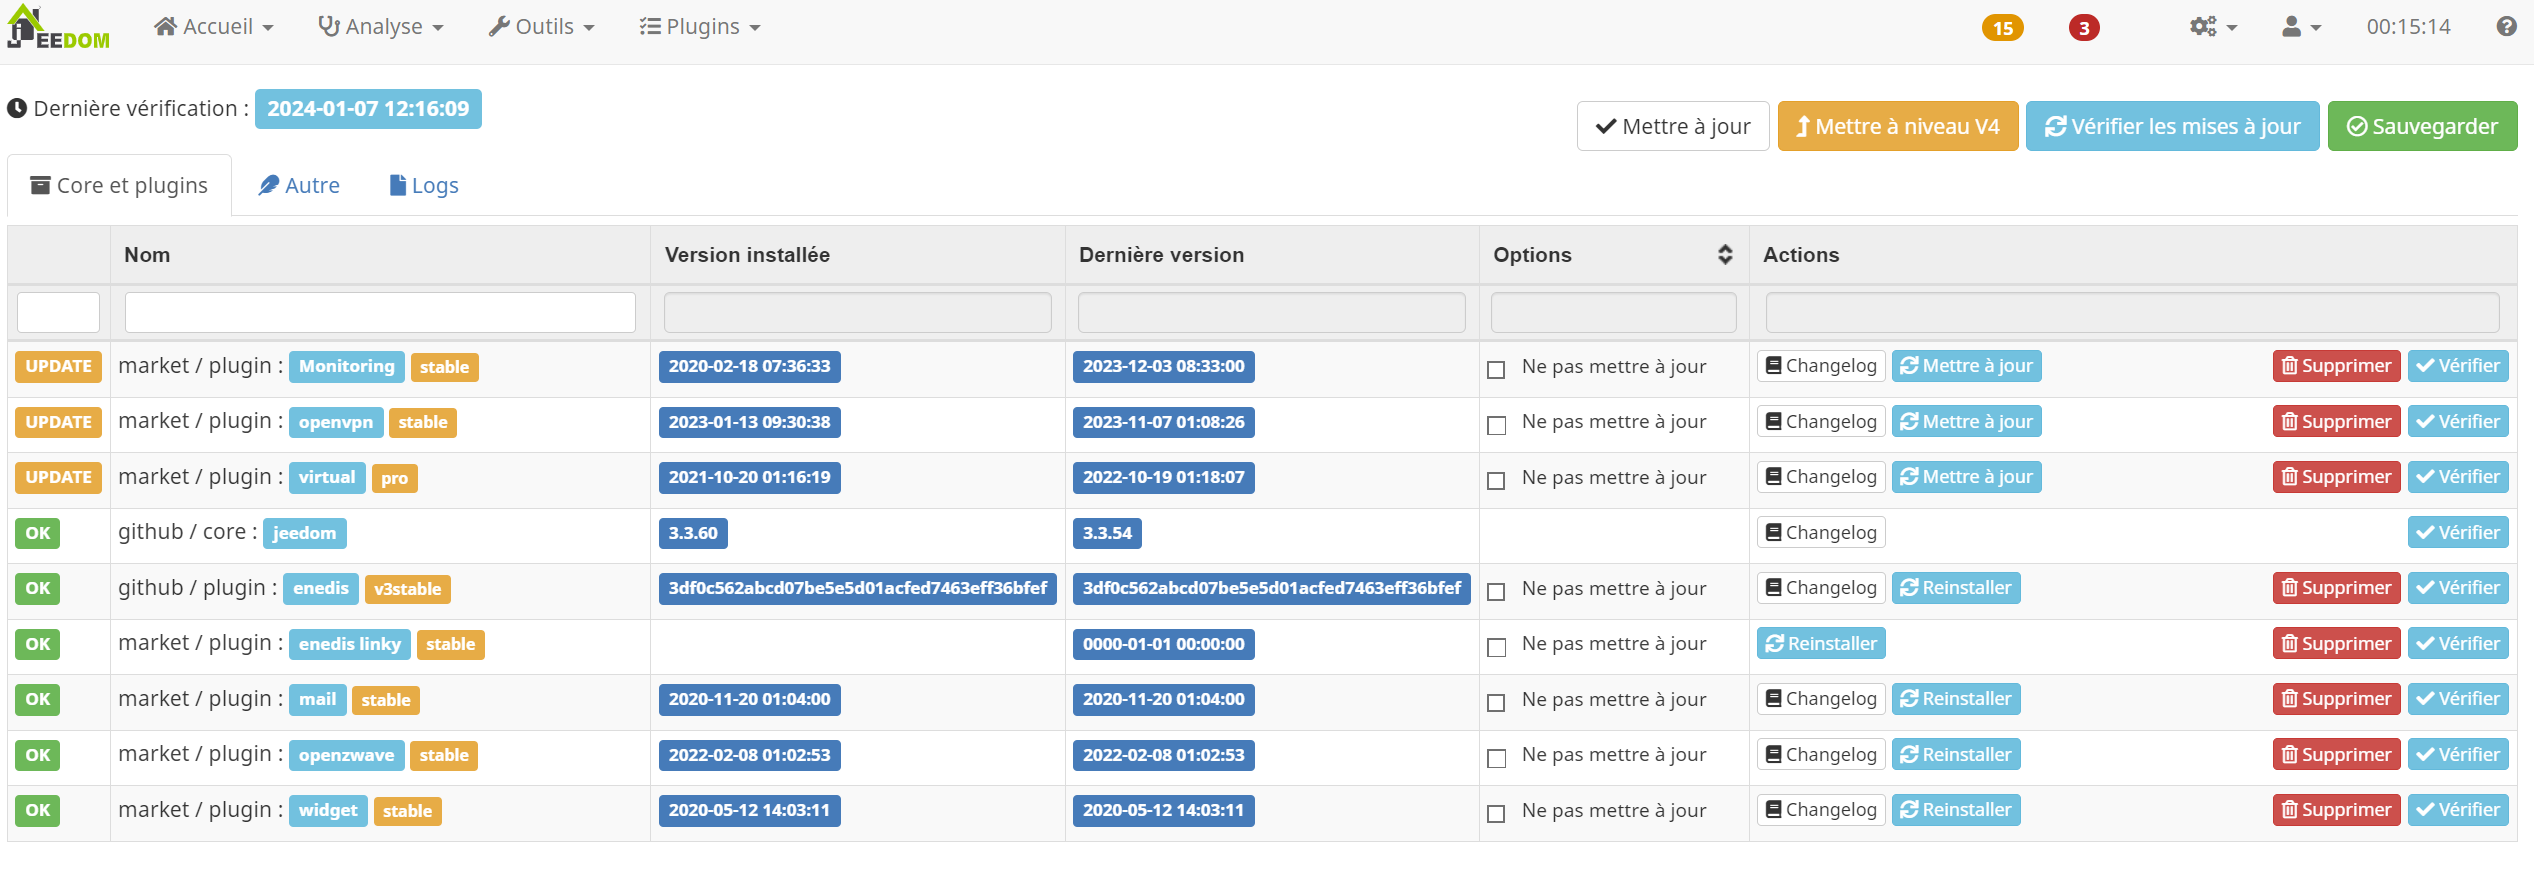Expand the Analyse menu
This screenshot has height=890, width=2534.
(x=381, y=27)
